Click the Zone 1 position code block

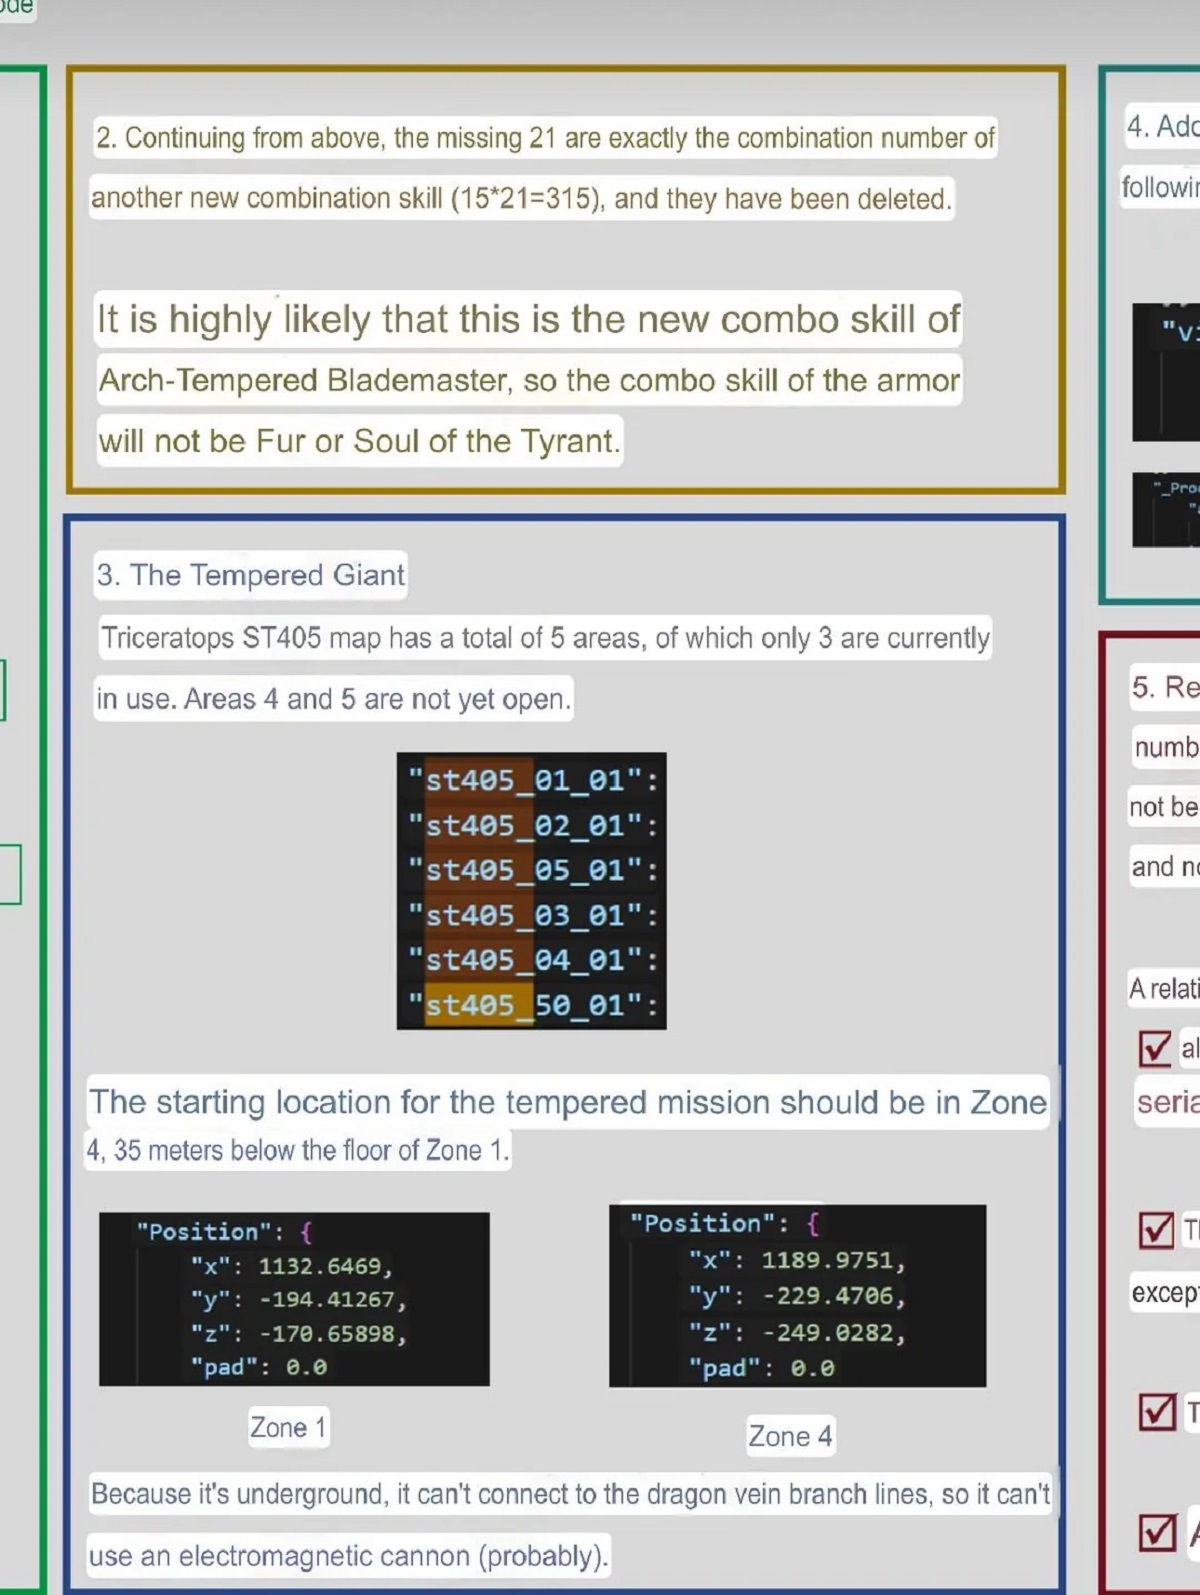(x=294, y=1298)
